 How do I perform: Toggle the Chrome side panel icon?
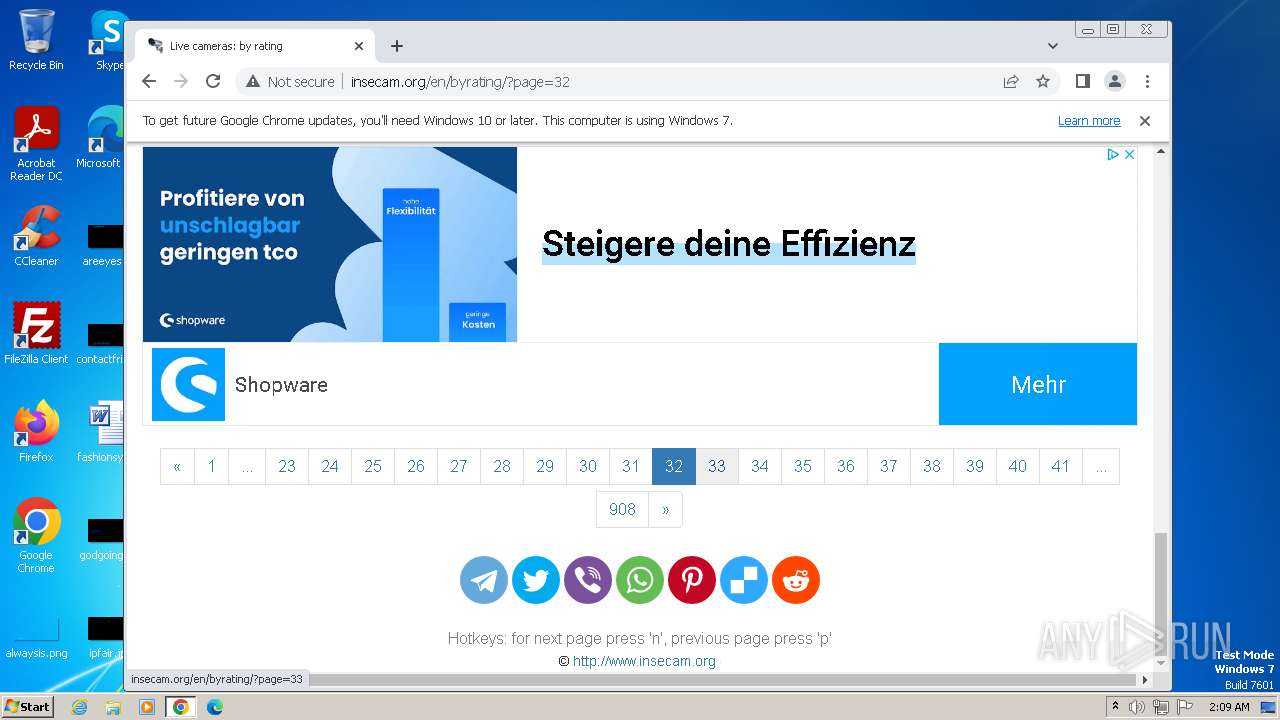(1082, 81)
